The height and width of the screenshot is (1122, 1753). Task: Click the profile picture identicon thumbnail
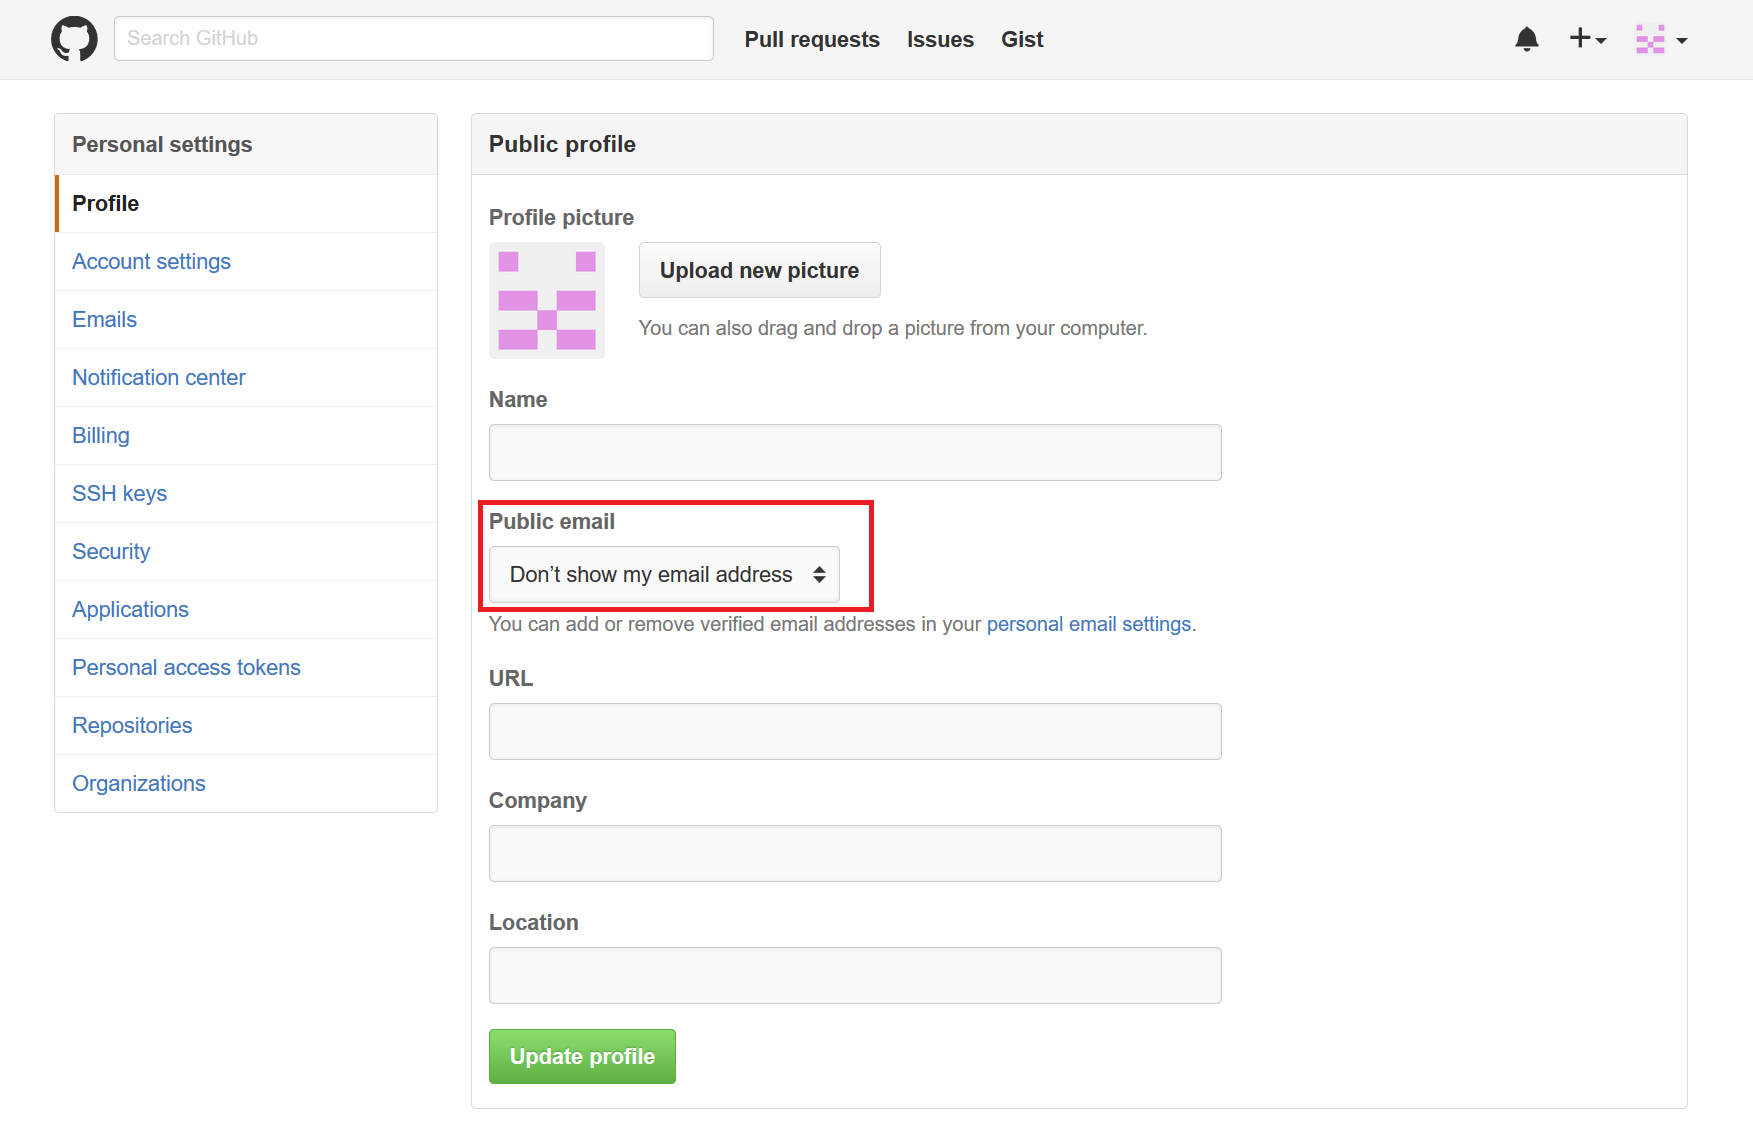(547, 300)
